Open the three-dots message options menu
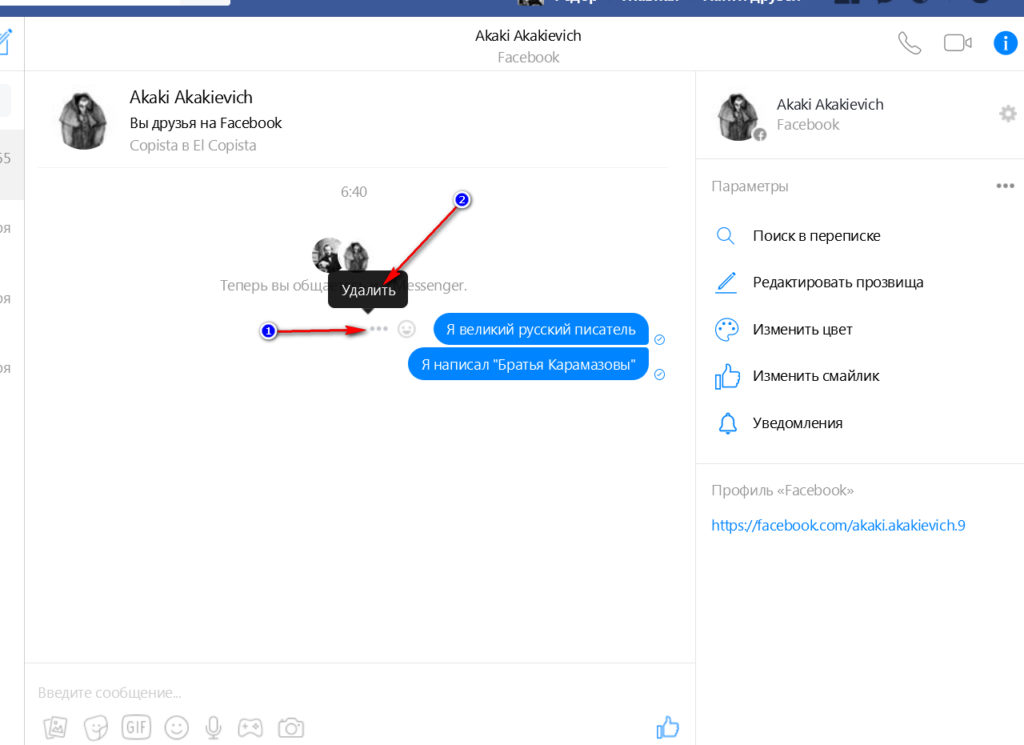 [x=379, y=328]
